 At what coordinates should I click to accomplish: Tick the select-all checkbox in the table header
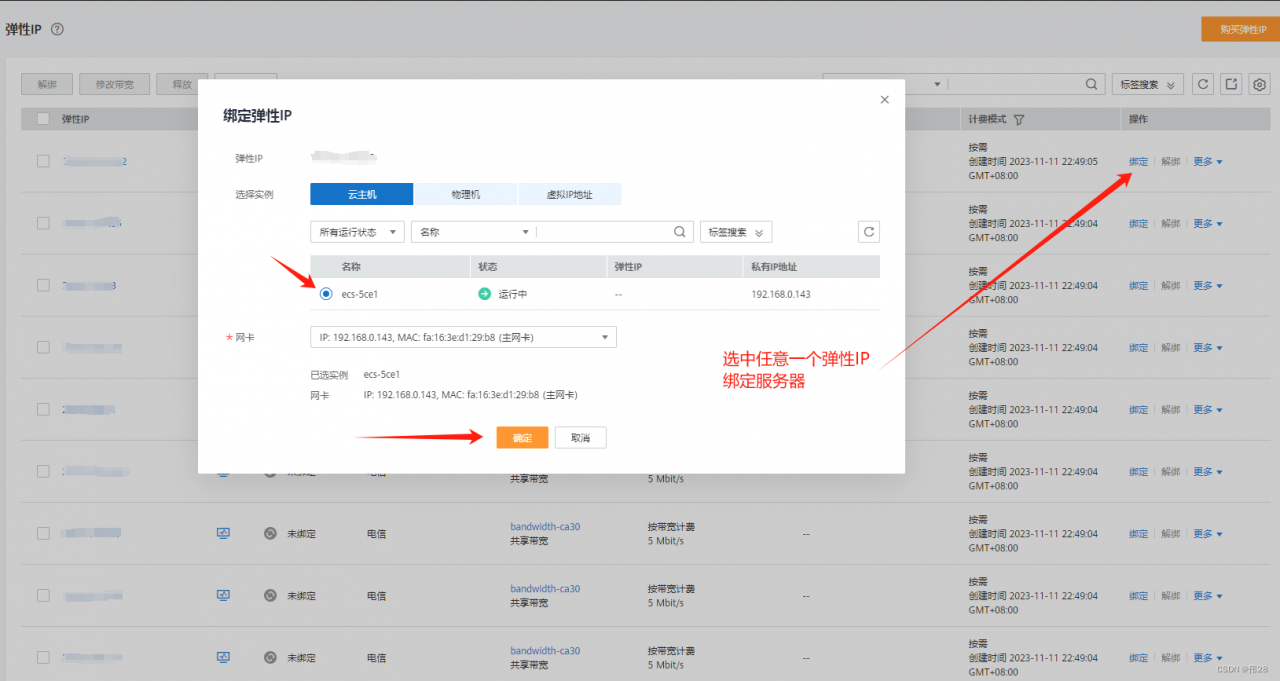43,119
